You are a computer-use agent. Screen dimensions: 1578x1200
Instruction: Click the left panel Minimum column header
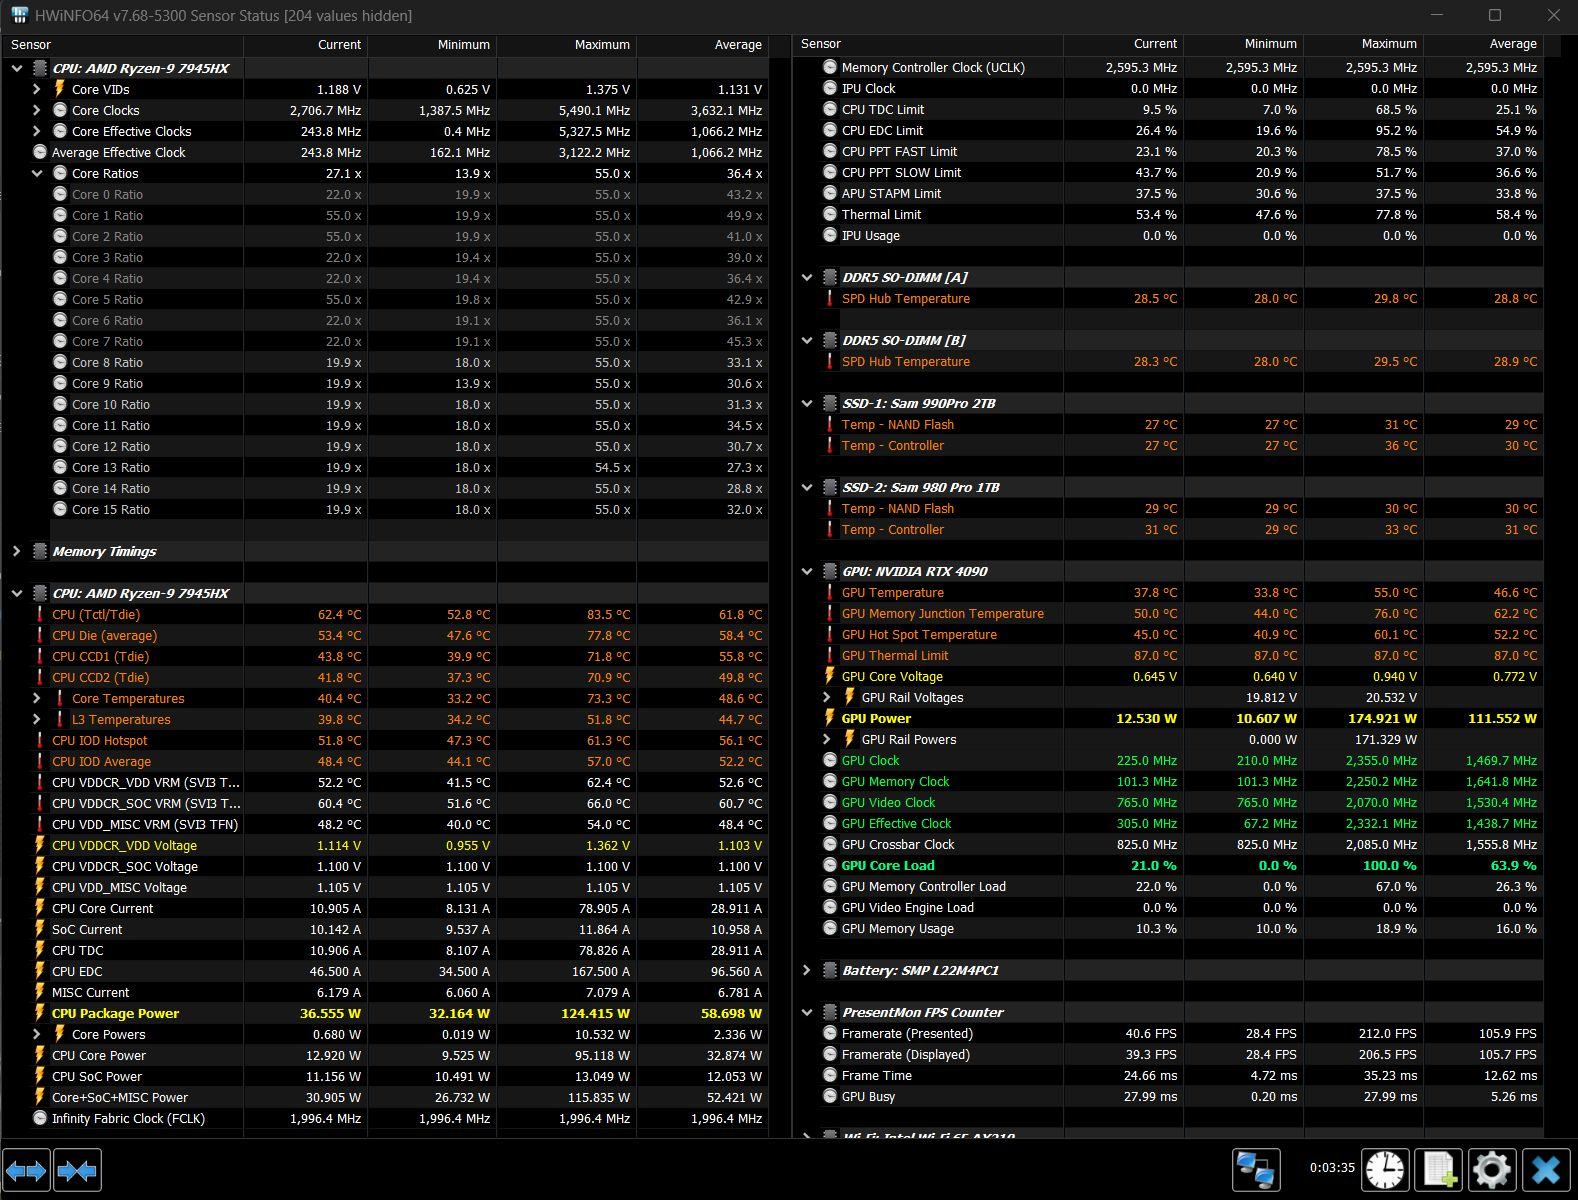click(432, 45)
